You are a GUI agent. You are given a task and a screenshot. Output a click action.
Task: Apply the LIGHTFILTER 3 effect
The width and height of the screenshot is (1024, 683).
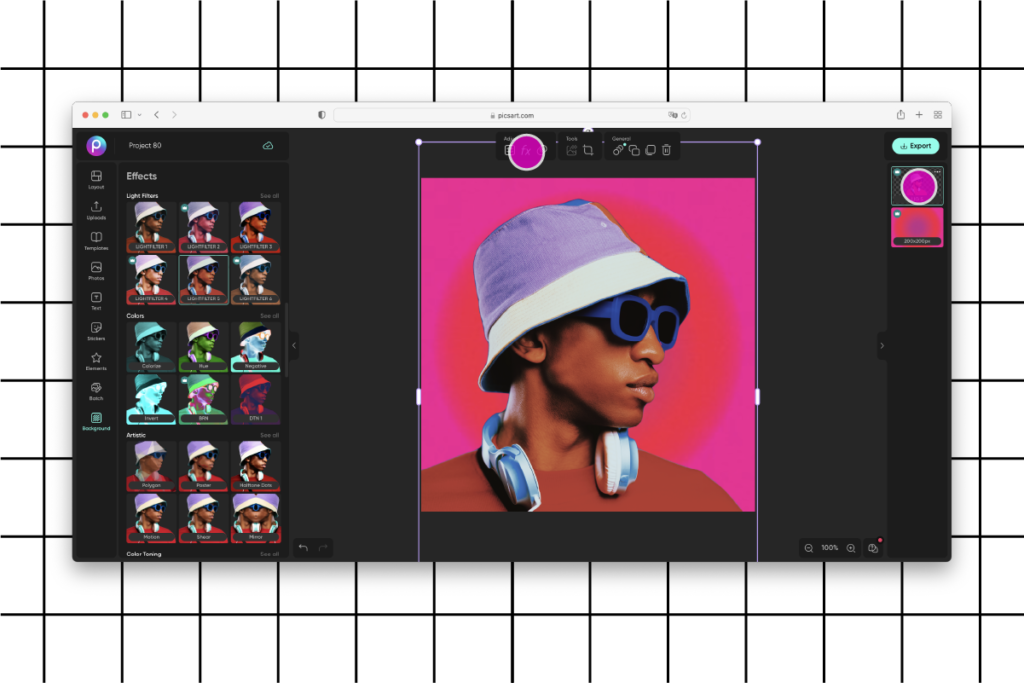coord(255,226)
